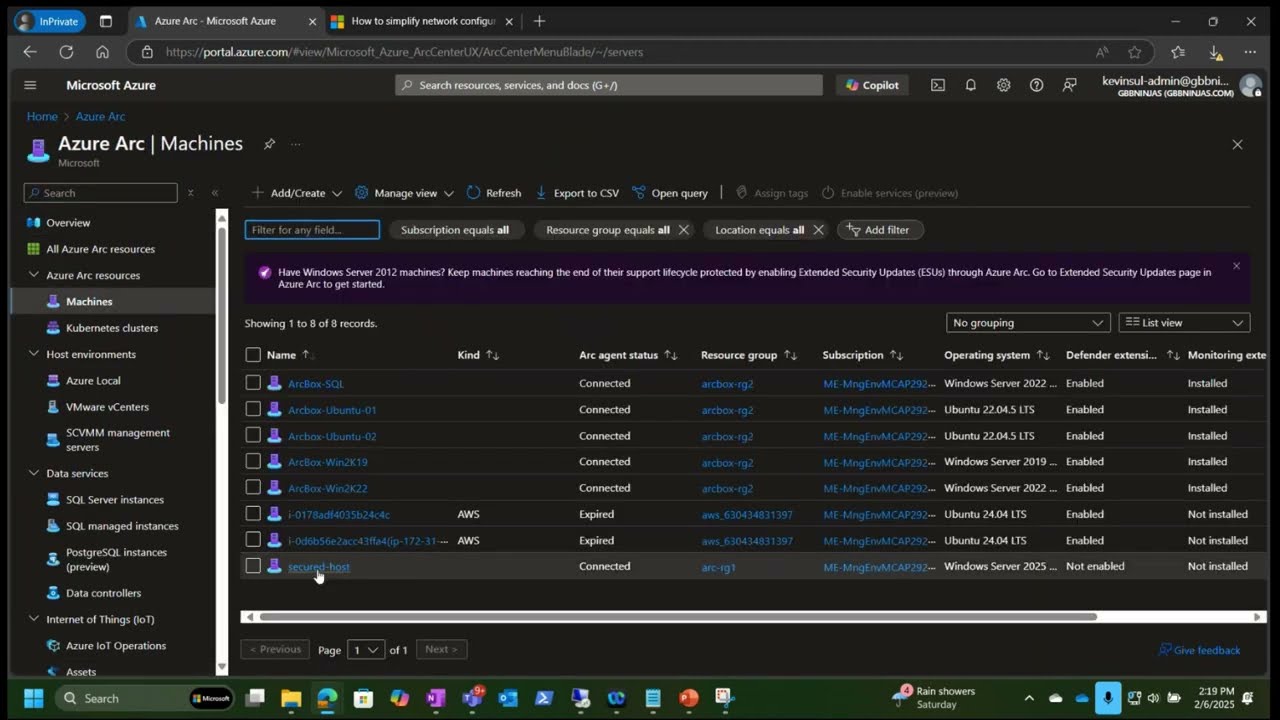This screenshot has width=1280, height=720.
Task: Collapse the left navigation menu
Action: tap(215, 193)
